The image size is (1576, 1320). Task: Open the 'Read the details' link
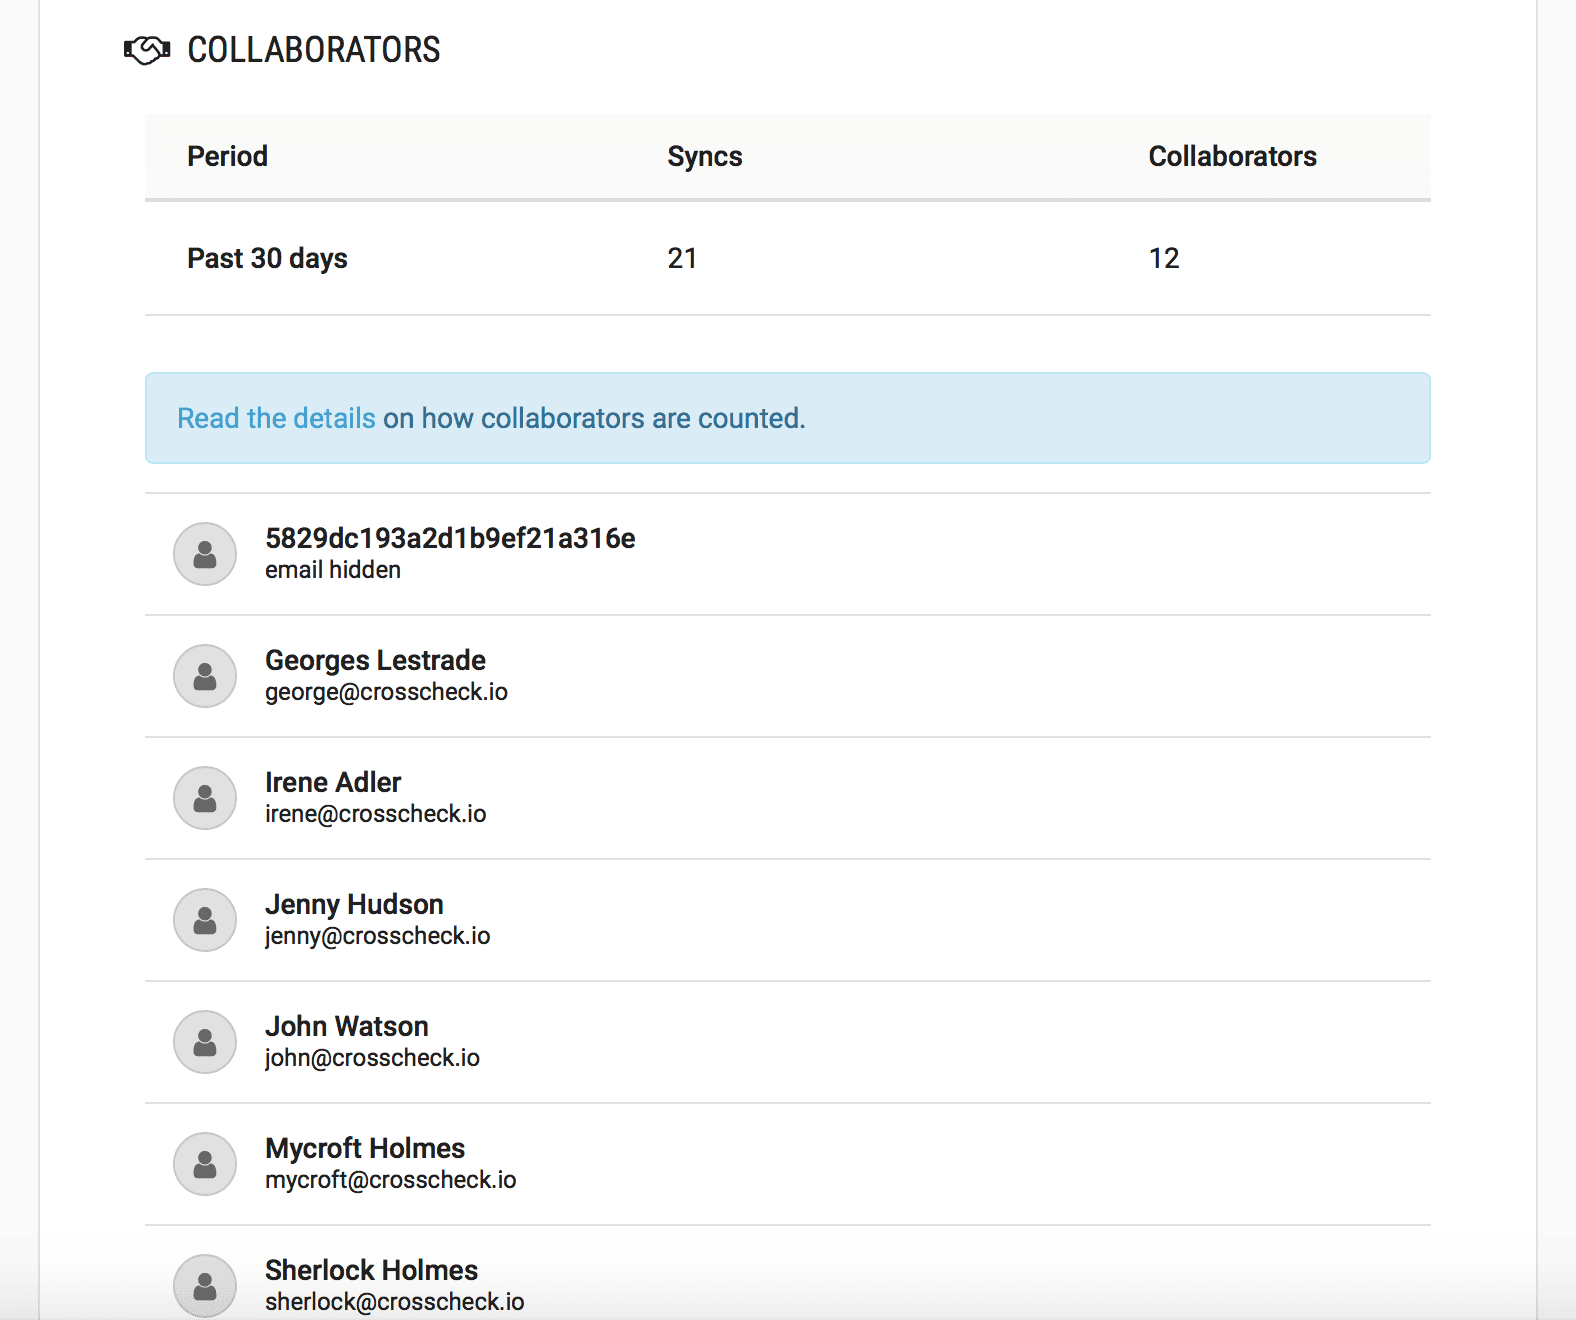[276, 418]
